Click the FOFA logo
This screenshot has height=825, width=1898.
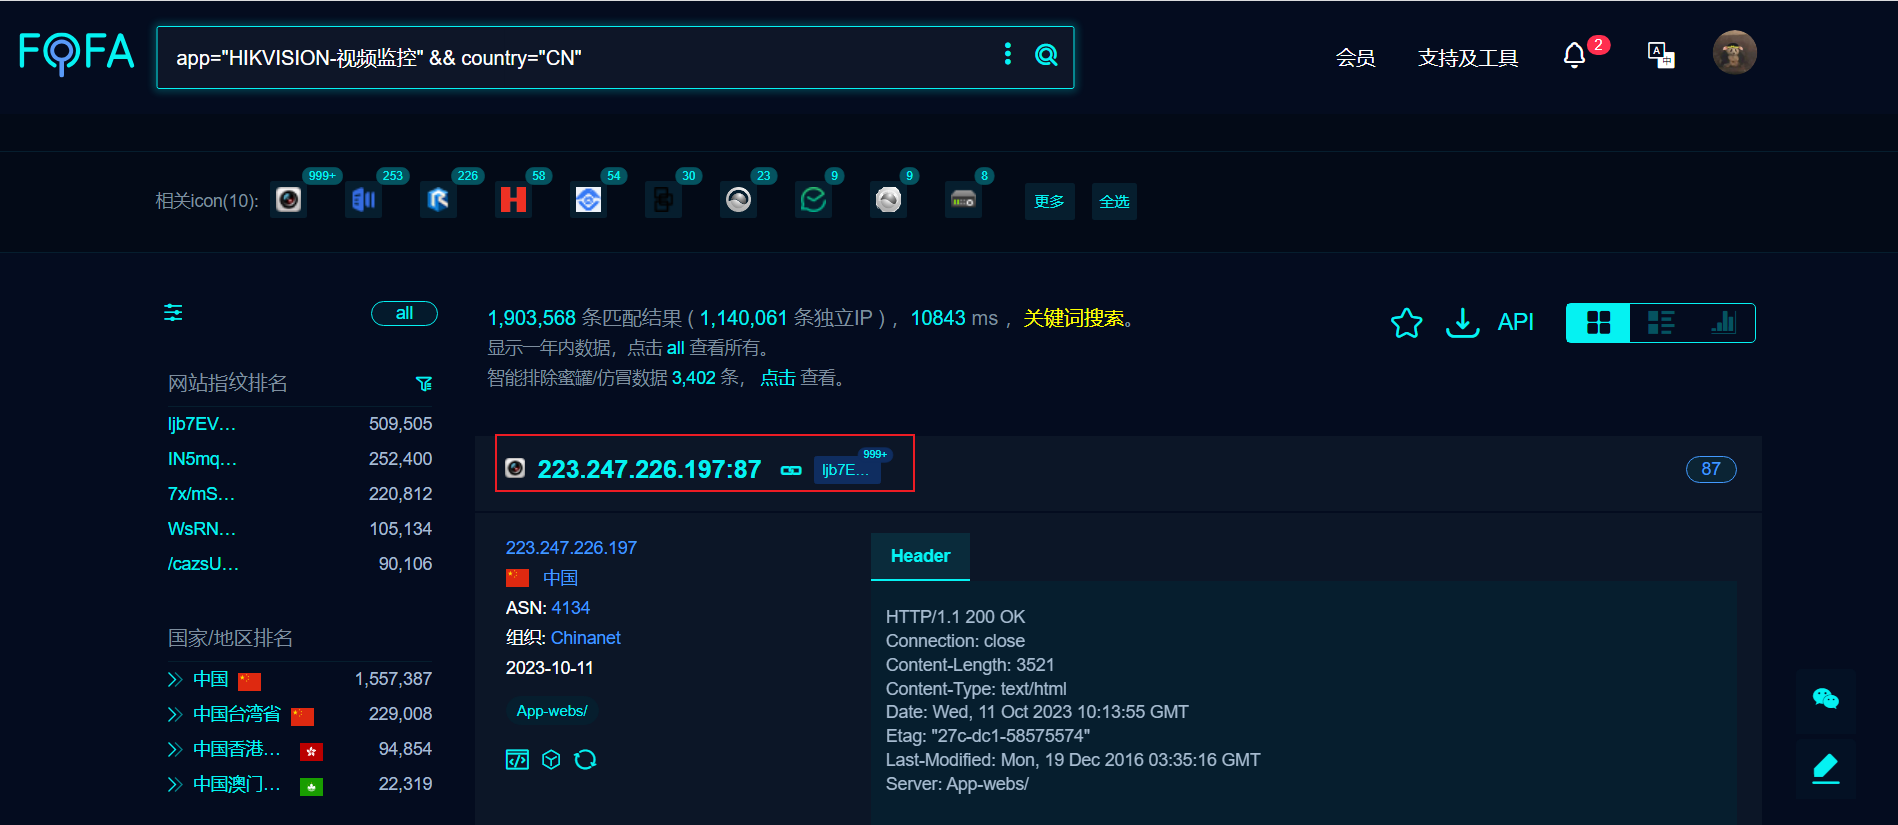[x=77, y=52]
